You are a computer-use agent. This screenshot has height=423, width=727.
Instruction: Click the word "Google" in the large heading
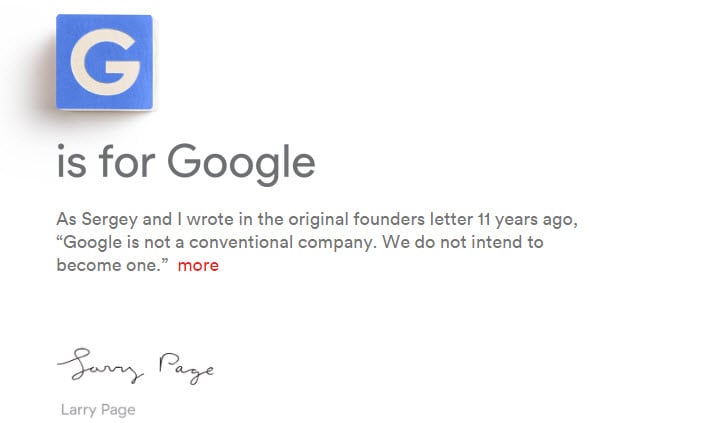tap(241, 163)
